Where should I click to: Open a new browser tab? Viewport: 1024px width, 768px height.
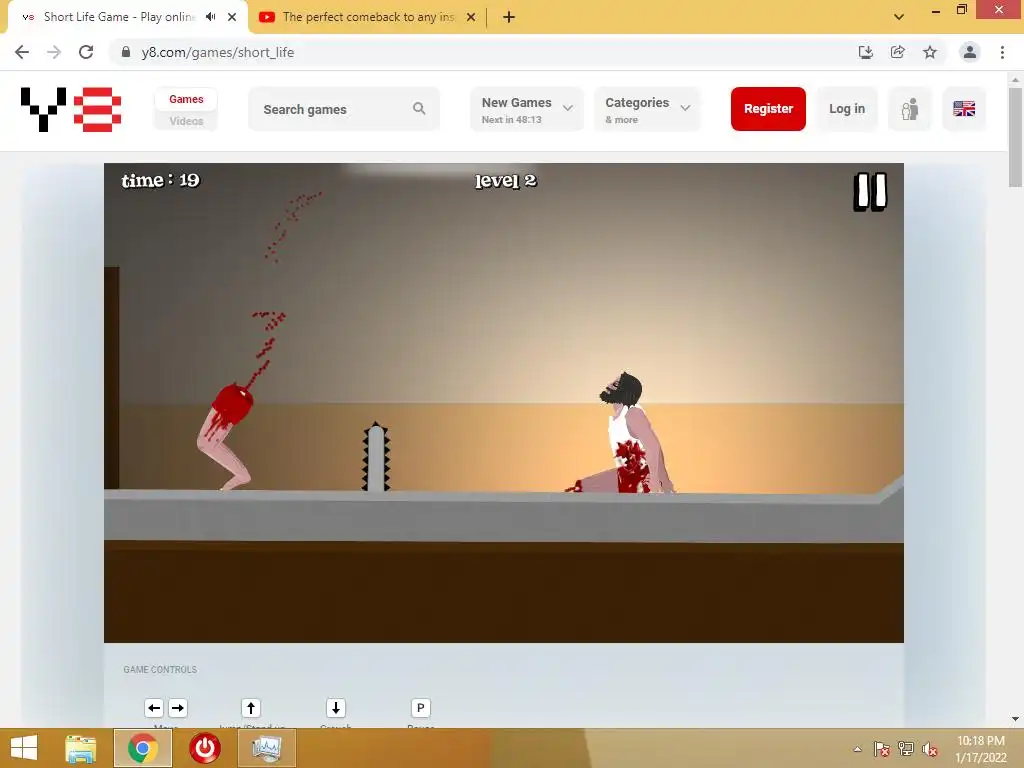pos(509,17)
